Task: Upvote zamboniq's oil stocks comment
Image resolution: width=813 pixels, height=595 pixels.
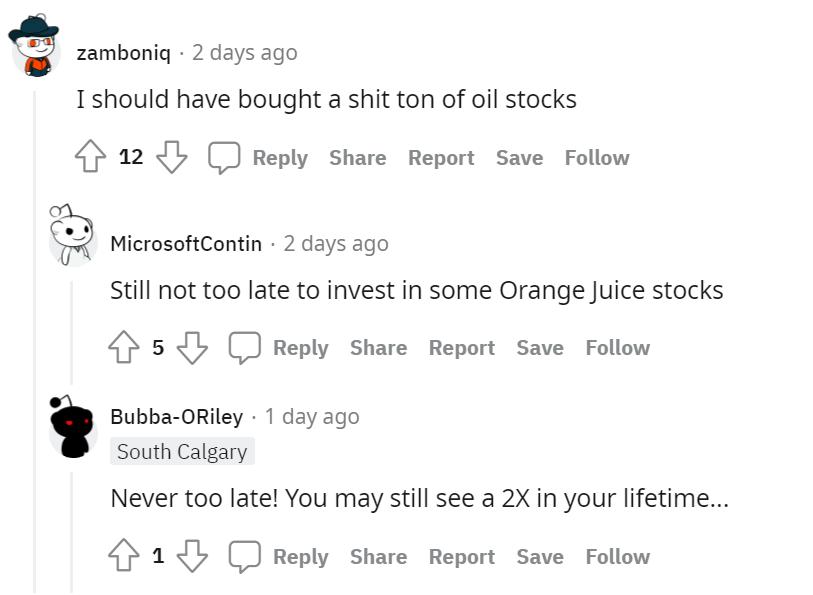Action: pos(91,158)
